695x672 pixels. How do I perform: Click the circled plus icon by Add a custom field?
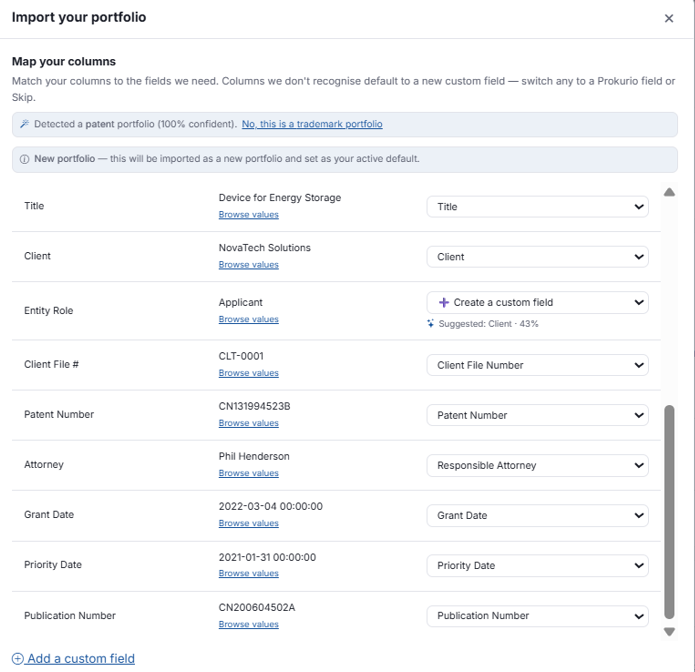coord(18,659)
